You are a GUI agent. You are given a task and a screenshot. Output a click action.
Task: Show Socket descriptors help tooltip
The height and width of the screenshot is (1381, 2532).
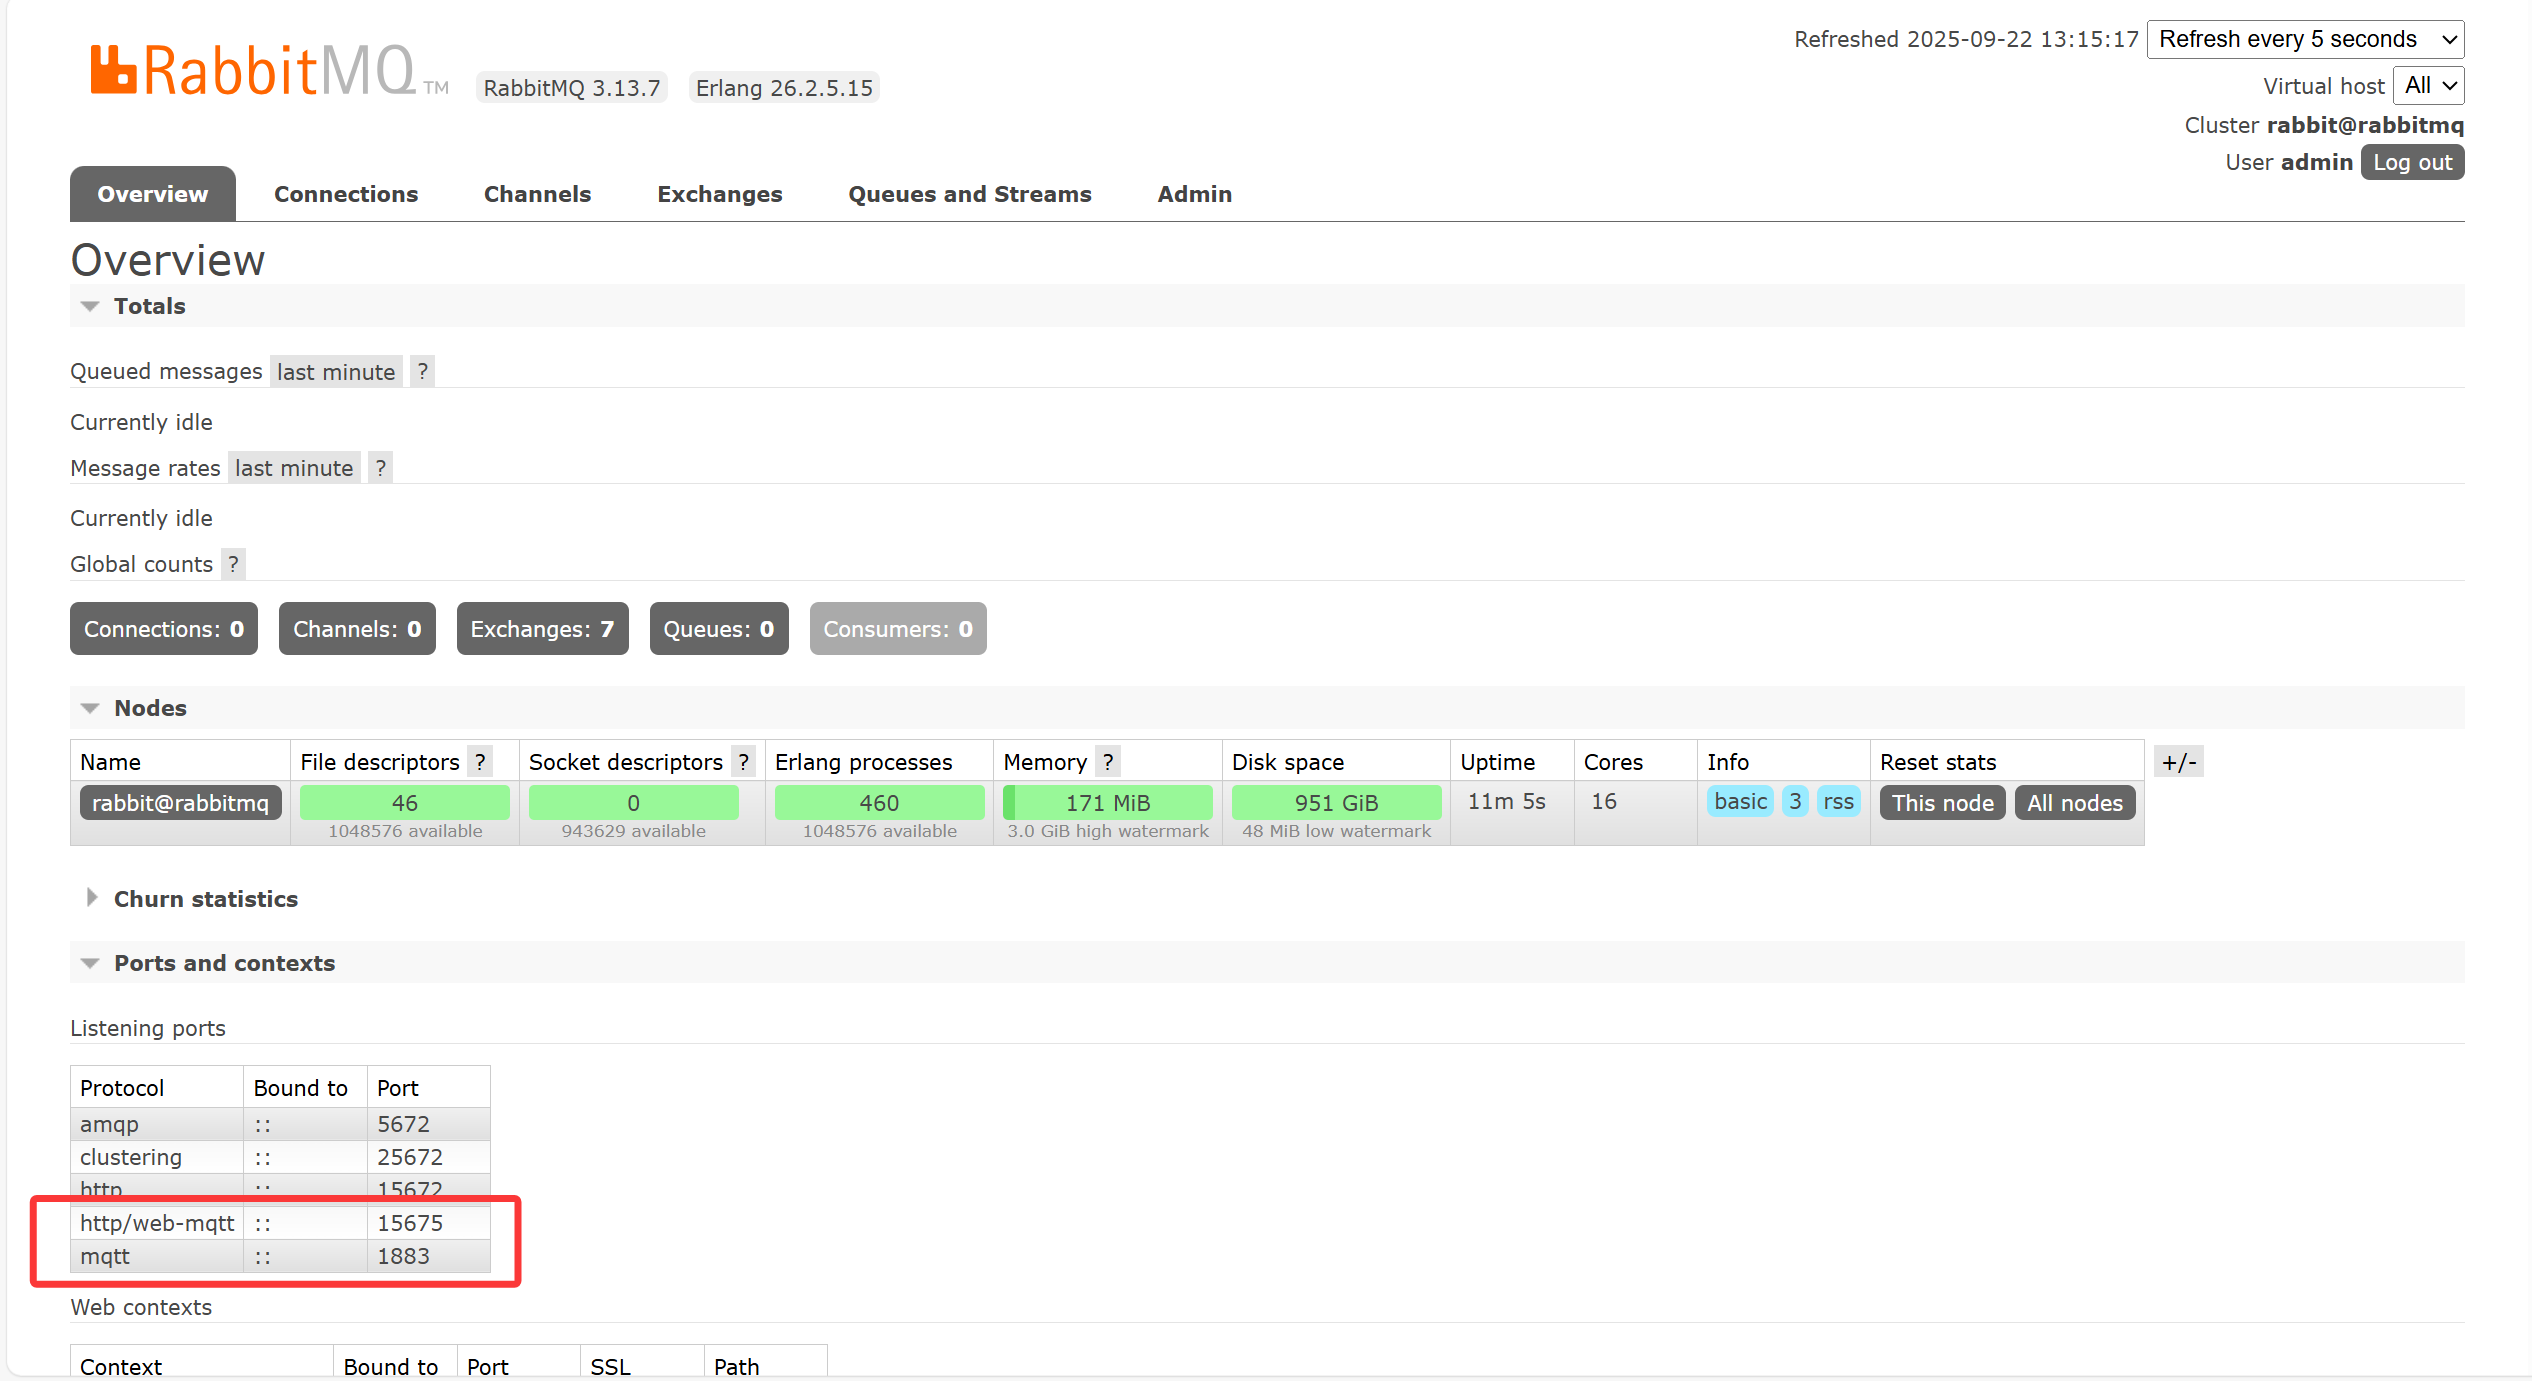[743, 762]
